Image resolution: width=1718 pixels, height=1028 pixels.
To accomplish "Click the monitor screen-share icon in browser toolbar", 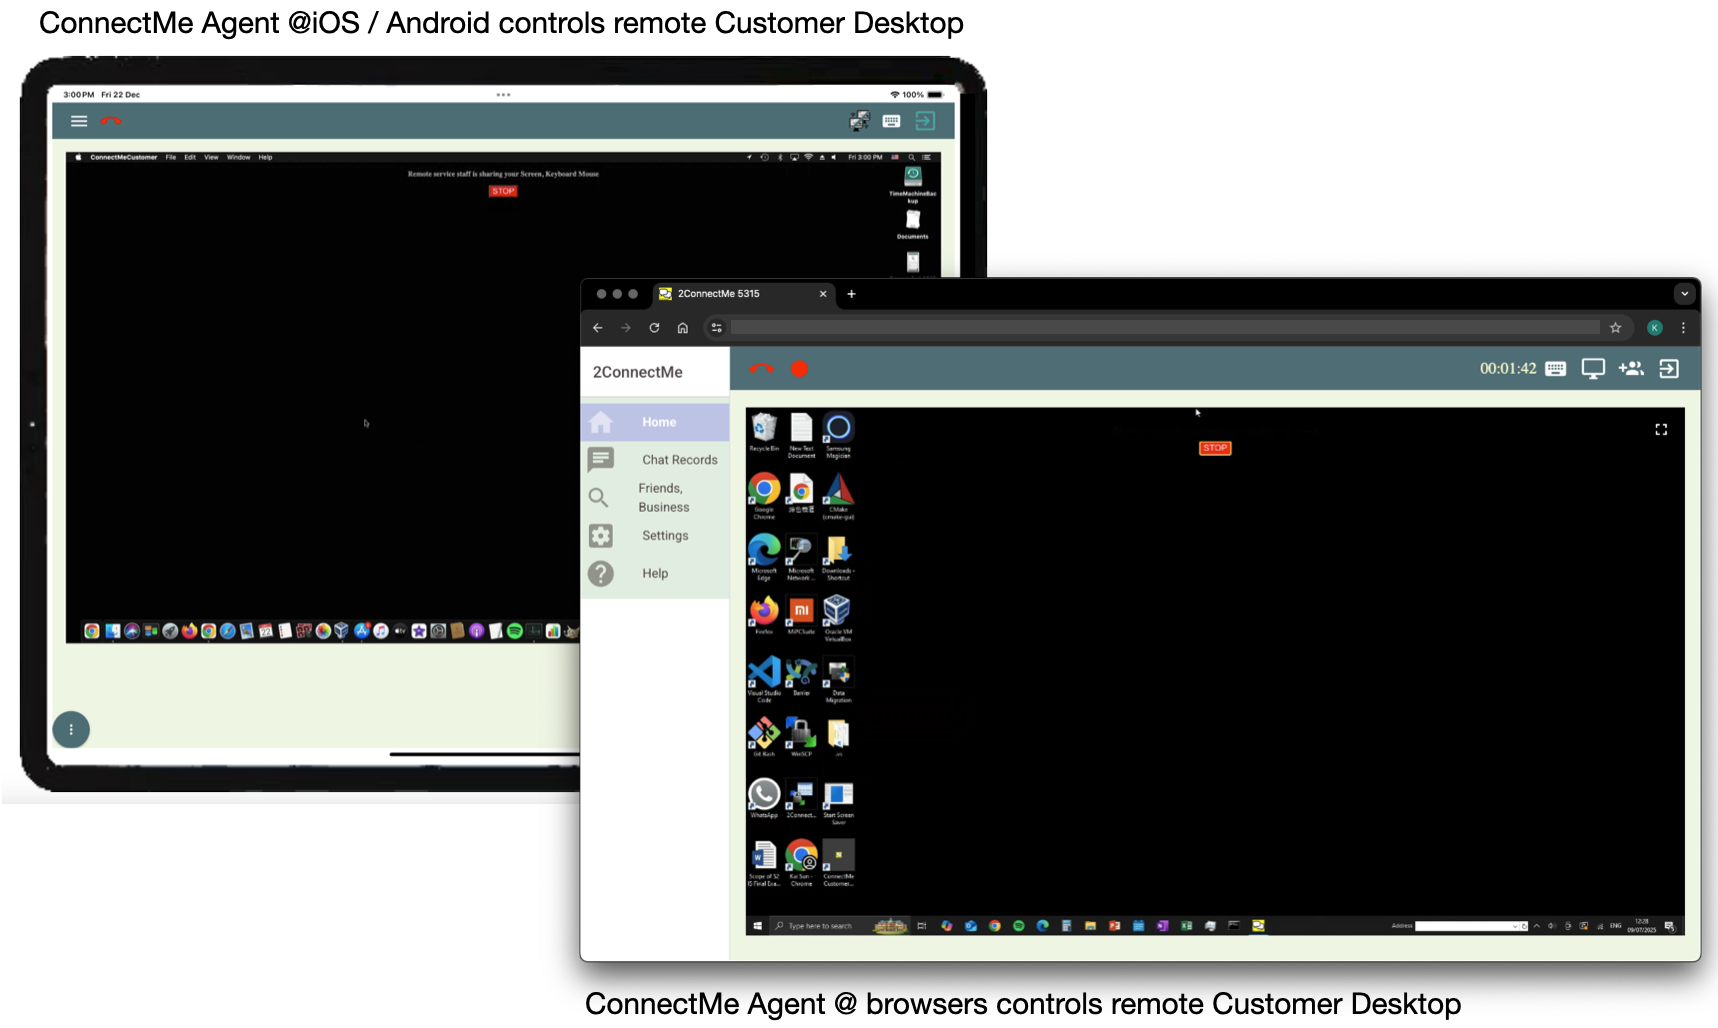I will [1593, 369].
